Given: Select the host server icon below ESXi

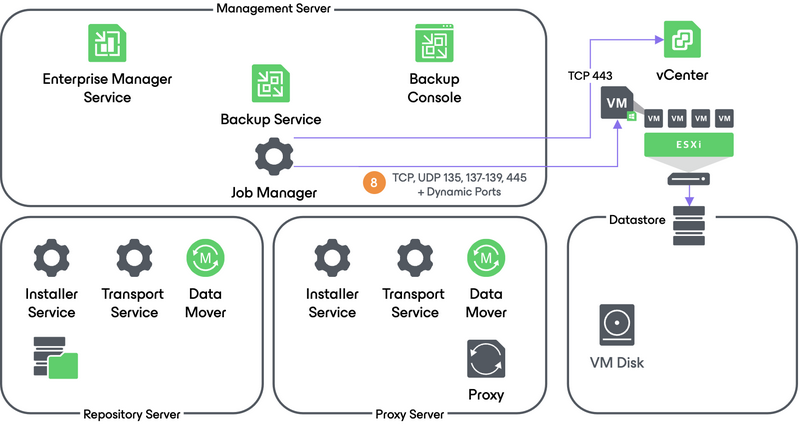Looking at the screenshot, I should point(688,179).
